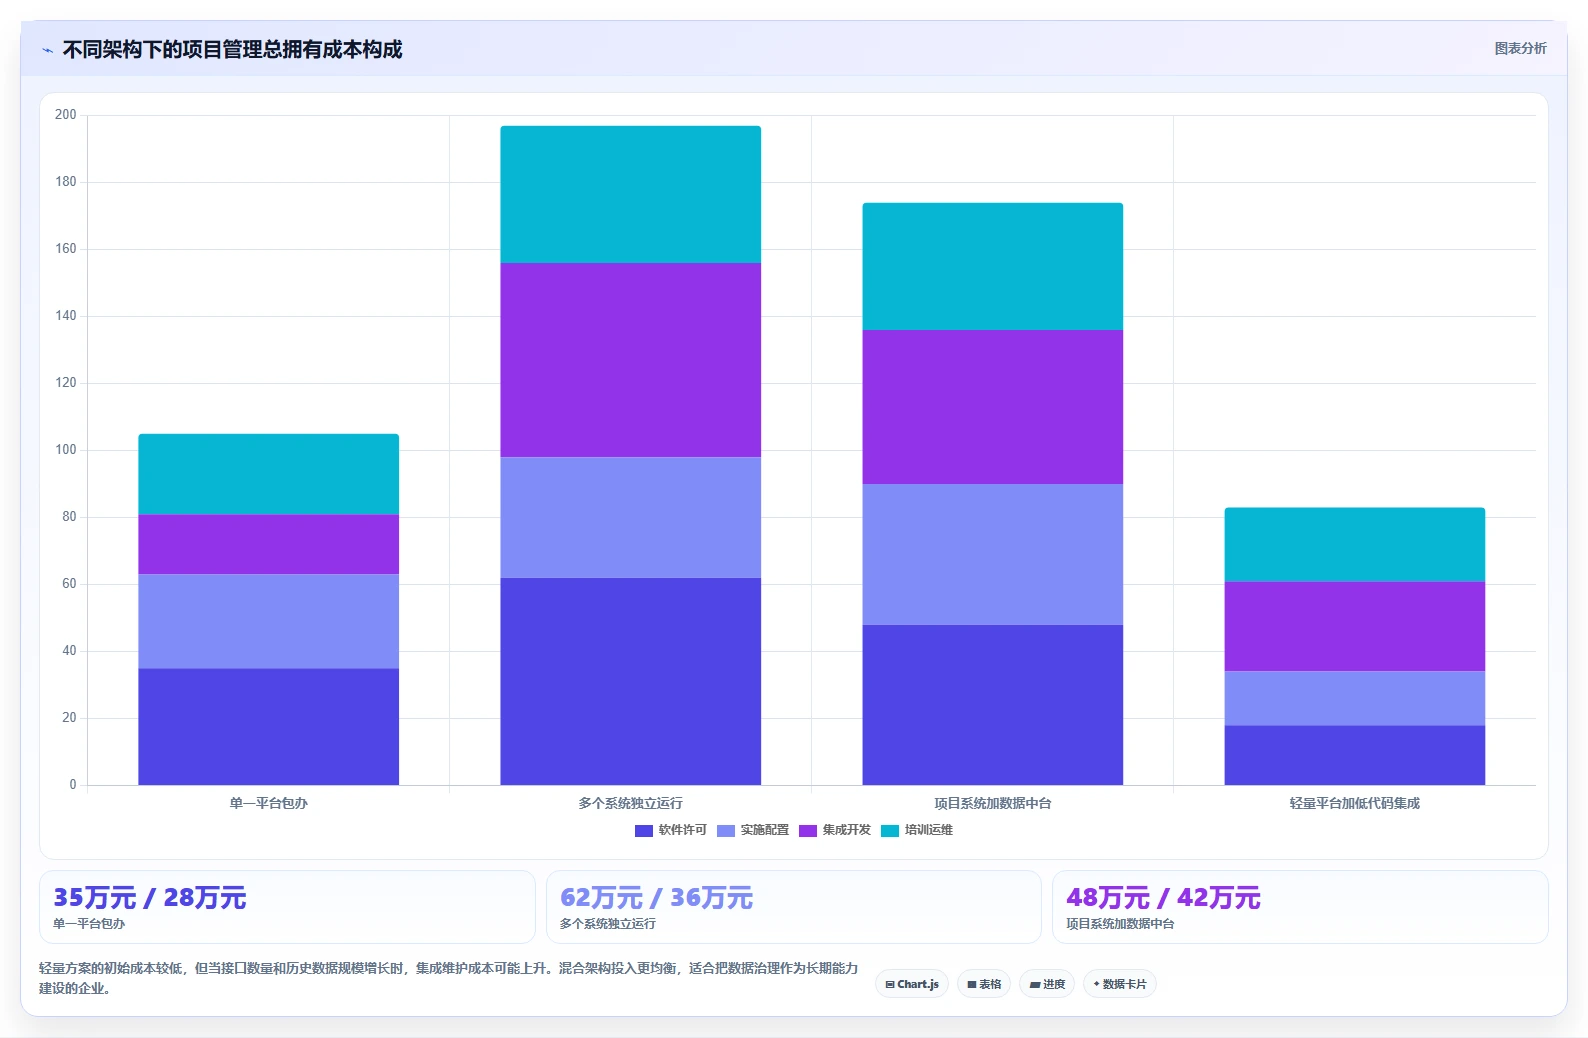Click the 200 y-axis tick label
Screen dimensions: 1588x1038
[65, 115]
